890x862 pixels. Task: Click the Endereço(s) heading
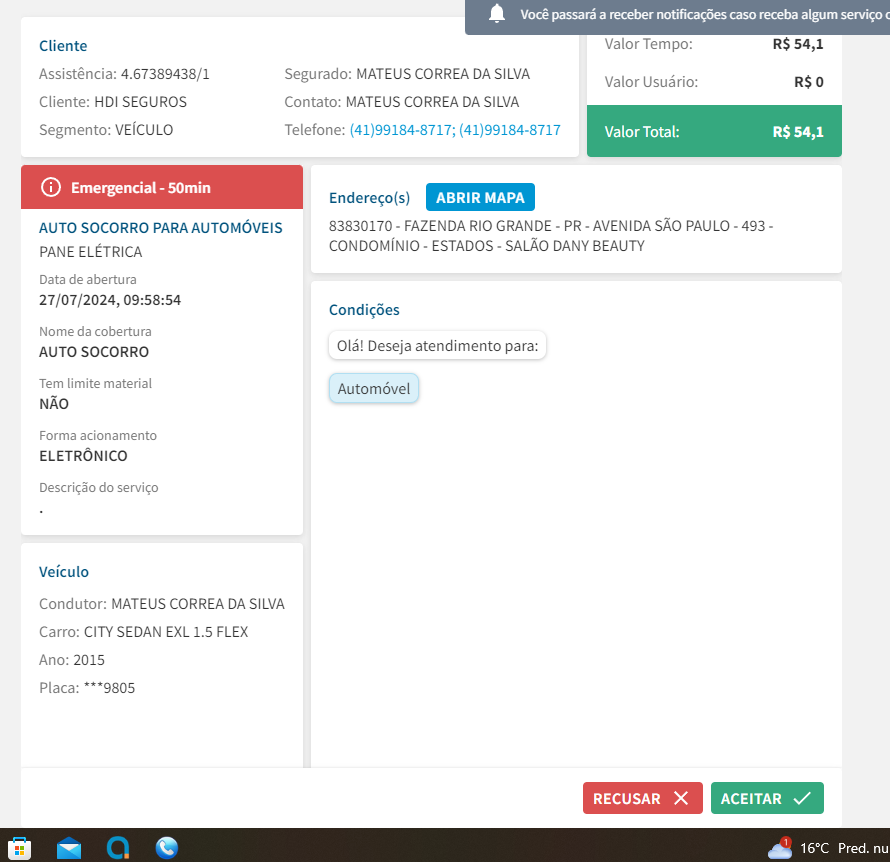tap(369, 198)
